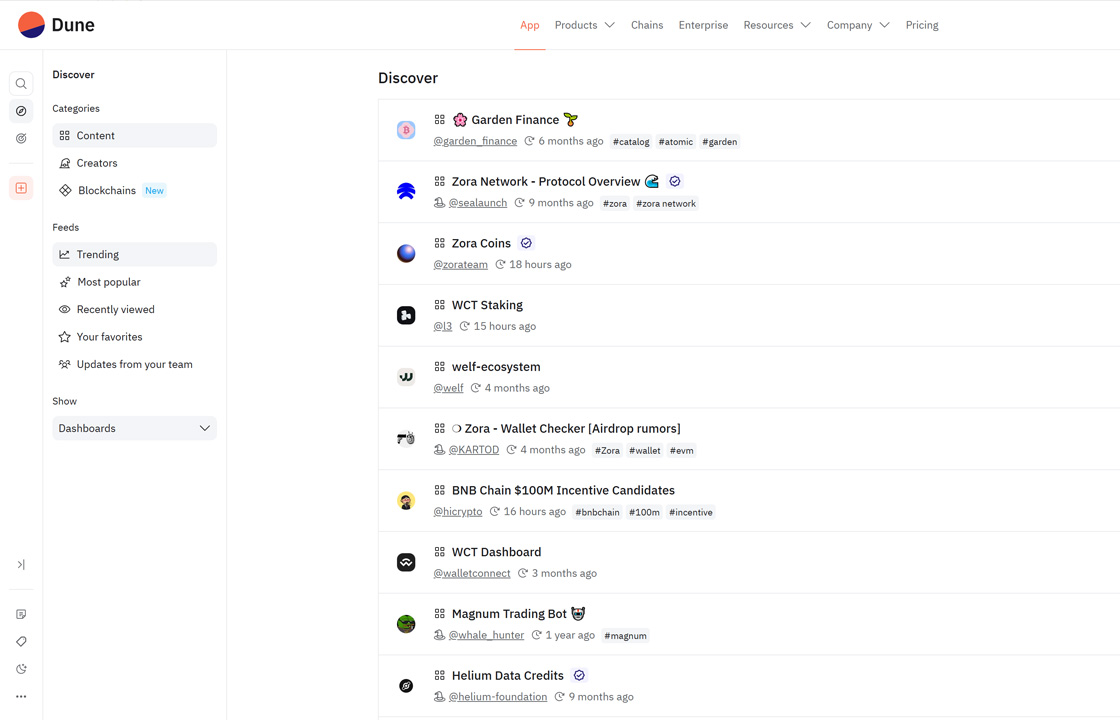The height and width of the screenshot is (720, 1120).
Task: Click the BNB Chain dashboard author avatar
Action: [406, 501]
